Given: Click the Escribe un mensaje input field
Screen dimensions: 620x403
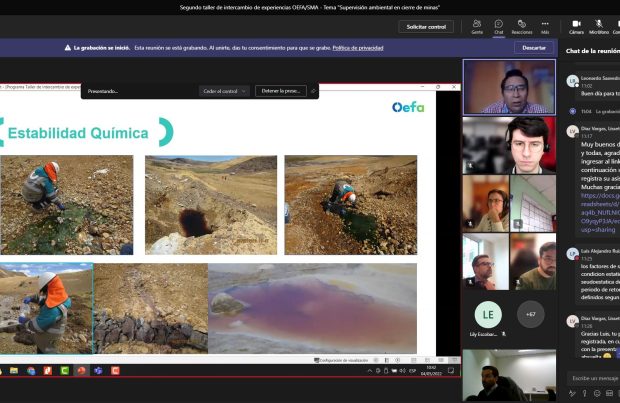Looking at the screenshot, I should click(x=593, y=378).
